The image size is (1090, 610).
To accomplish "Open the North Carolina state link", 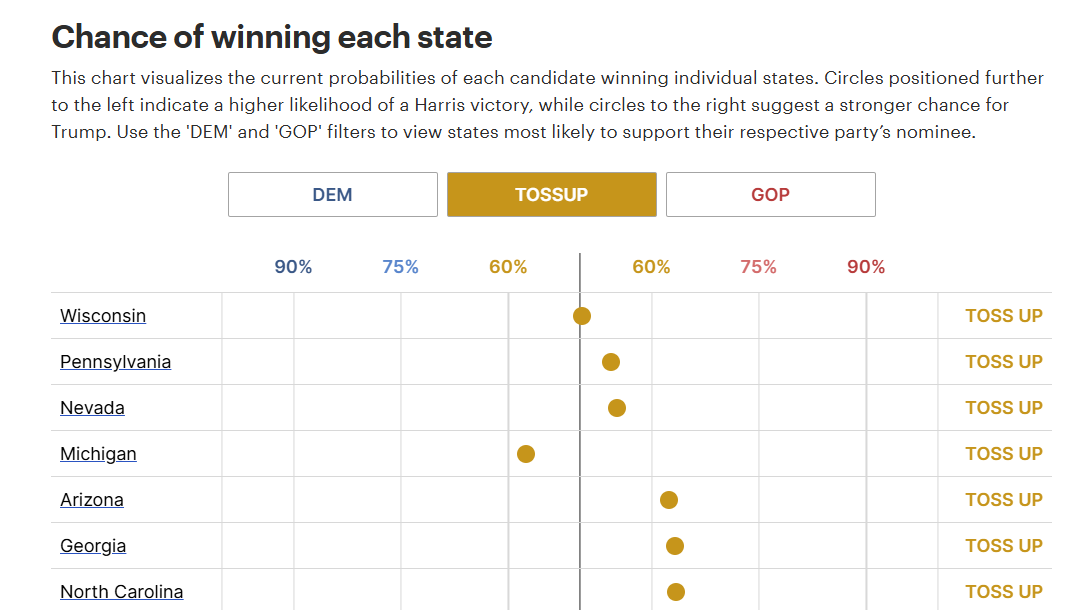I will [x=121, y=592].
